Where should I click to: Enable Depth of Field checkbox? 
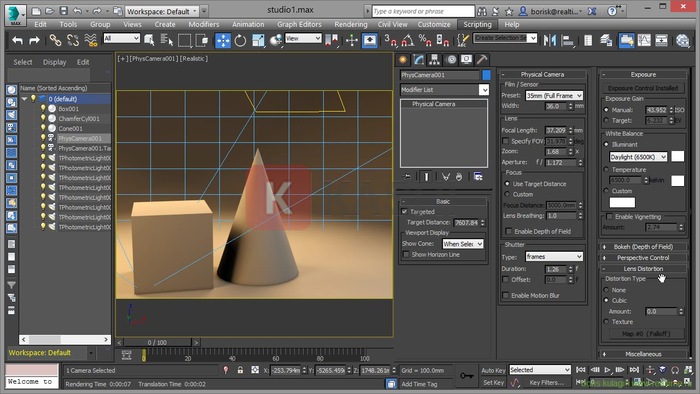pyautogui.click(x=508, y=231)
